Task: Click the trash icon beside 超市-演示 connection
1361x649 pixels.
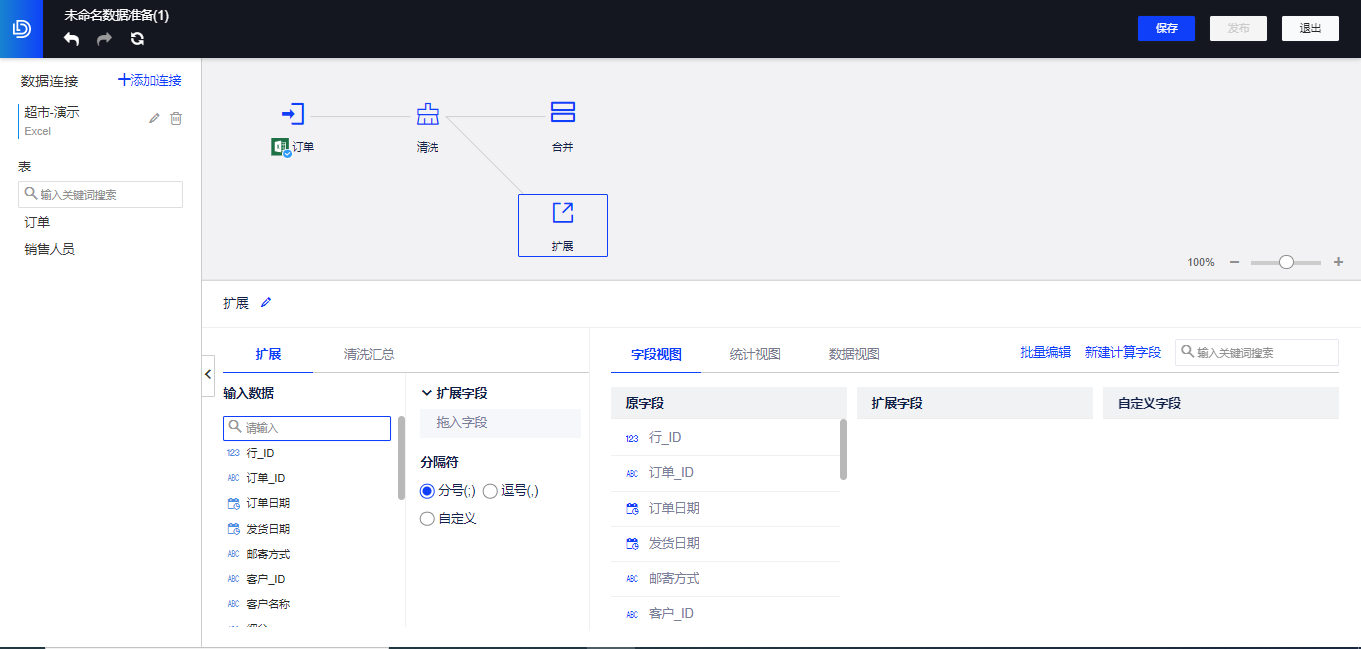Action: [x=176, y=118]
